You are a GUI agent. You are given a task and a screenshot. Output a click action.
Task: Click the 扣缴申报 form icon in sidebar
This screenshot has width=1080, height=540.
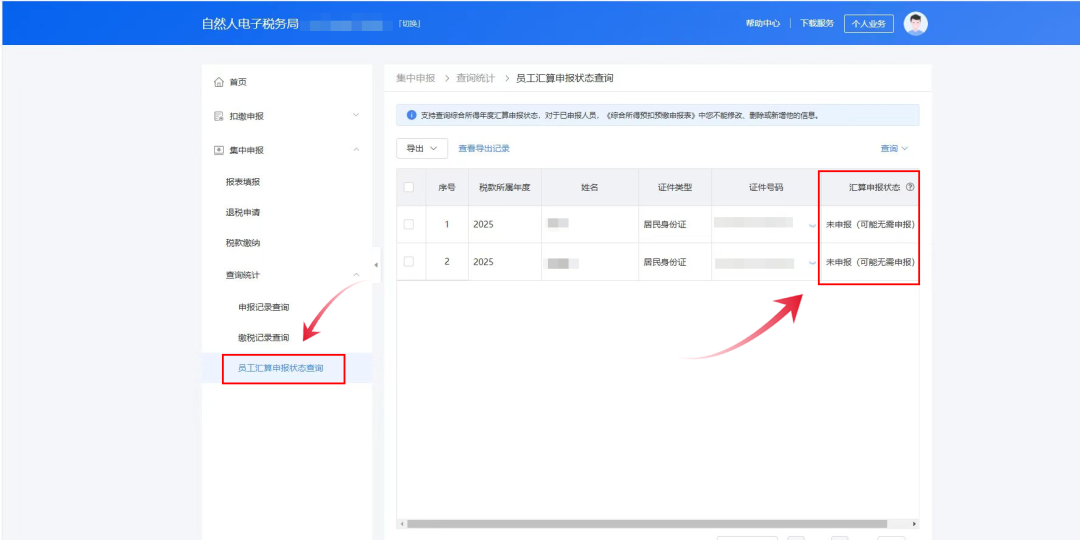click(218, 116)
